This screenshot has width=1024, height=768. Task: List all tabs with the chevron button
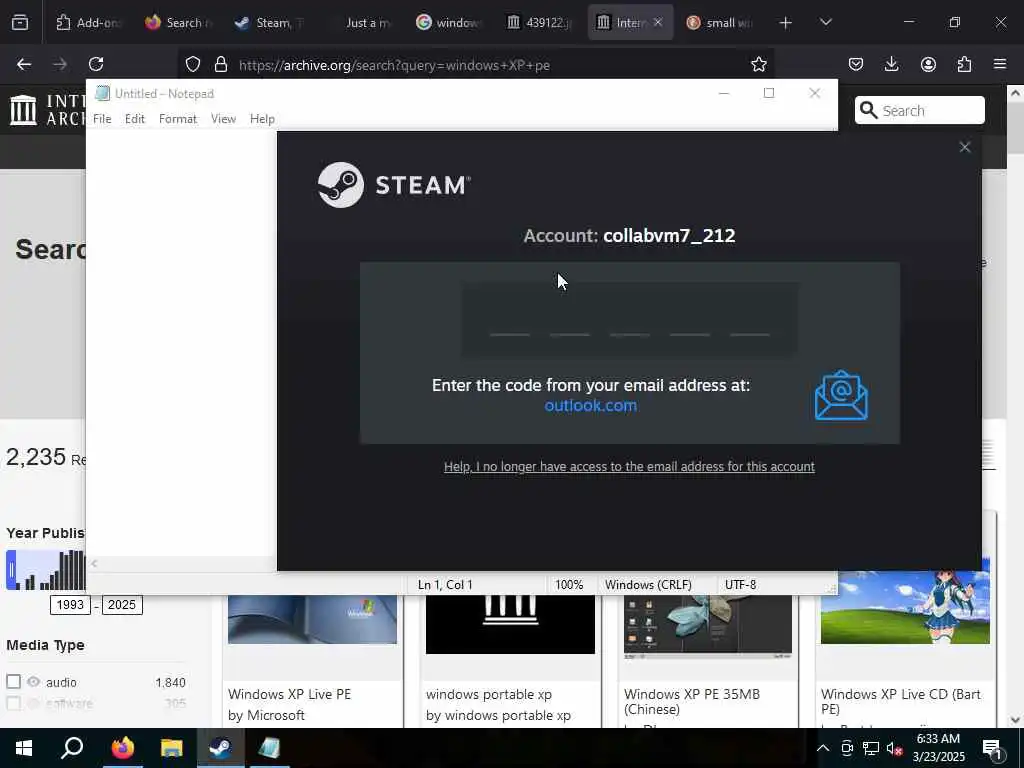(825, 23)
